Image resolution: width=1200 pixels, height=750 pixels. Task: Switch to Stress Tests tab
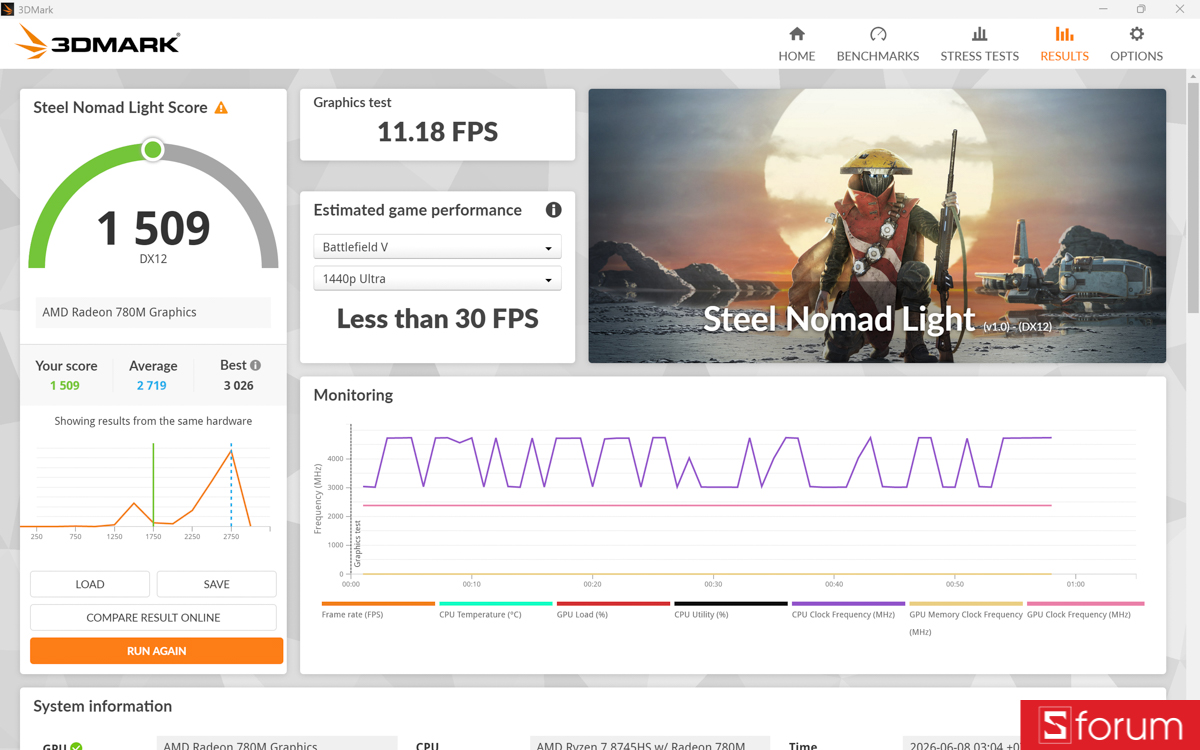pyautogui.click(x=979, y=45)
